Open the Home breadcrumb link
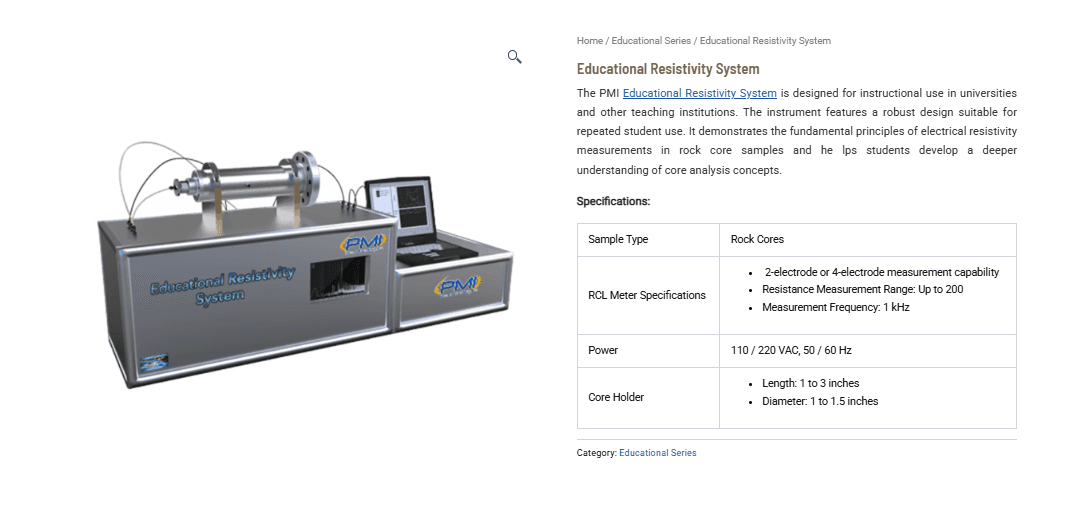 [x=590, y=41]
